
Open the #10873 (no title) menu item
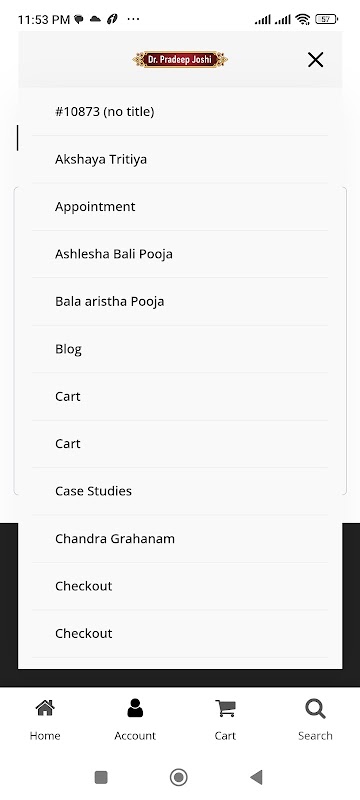180,112
